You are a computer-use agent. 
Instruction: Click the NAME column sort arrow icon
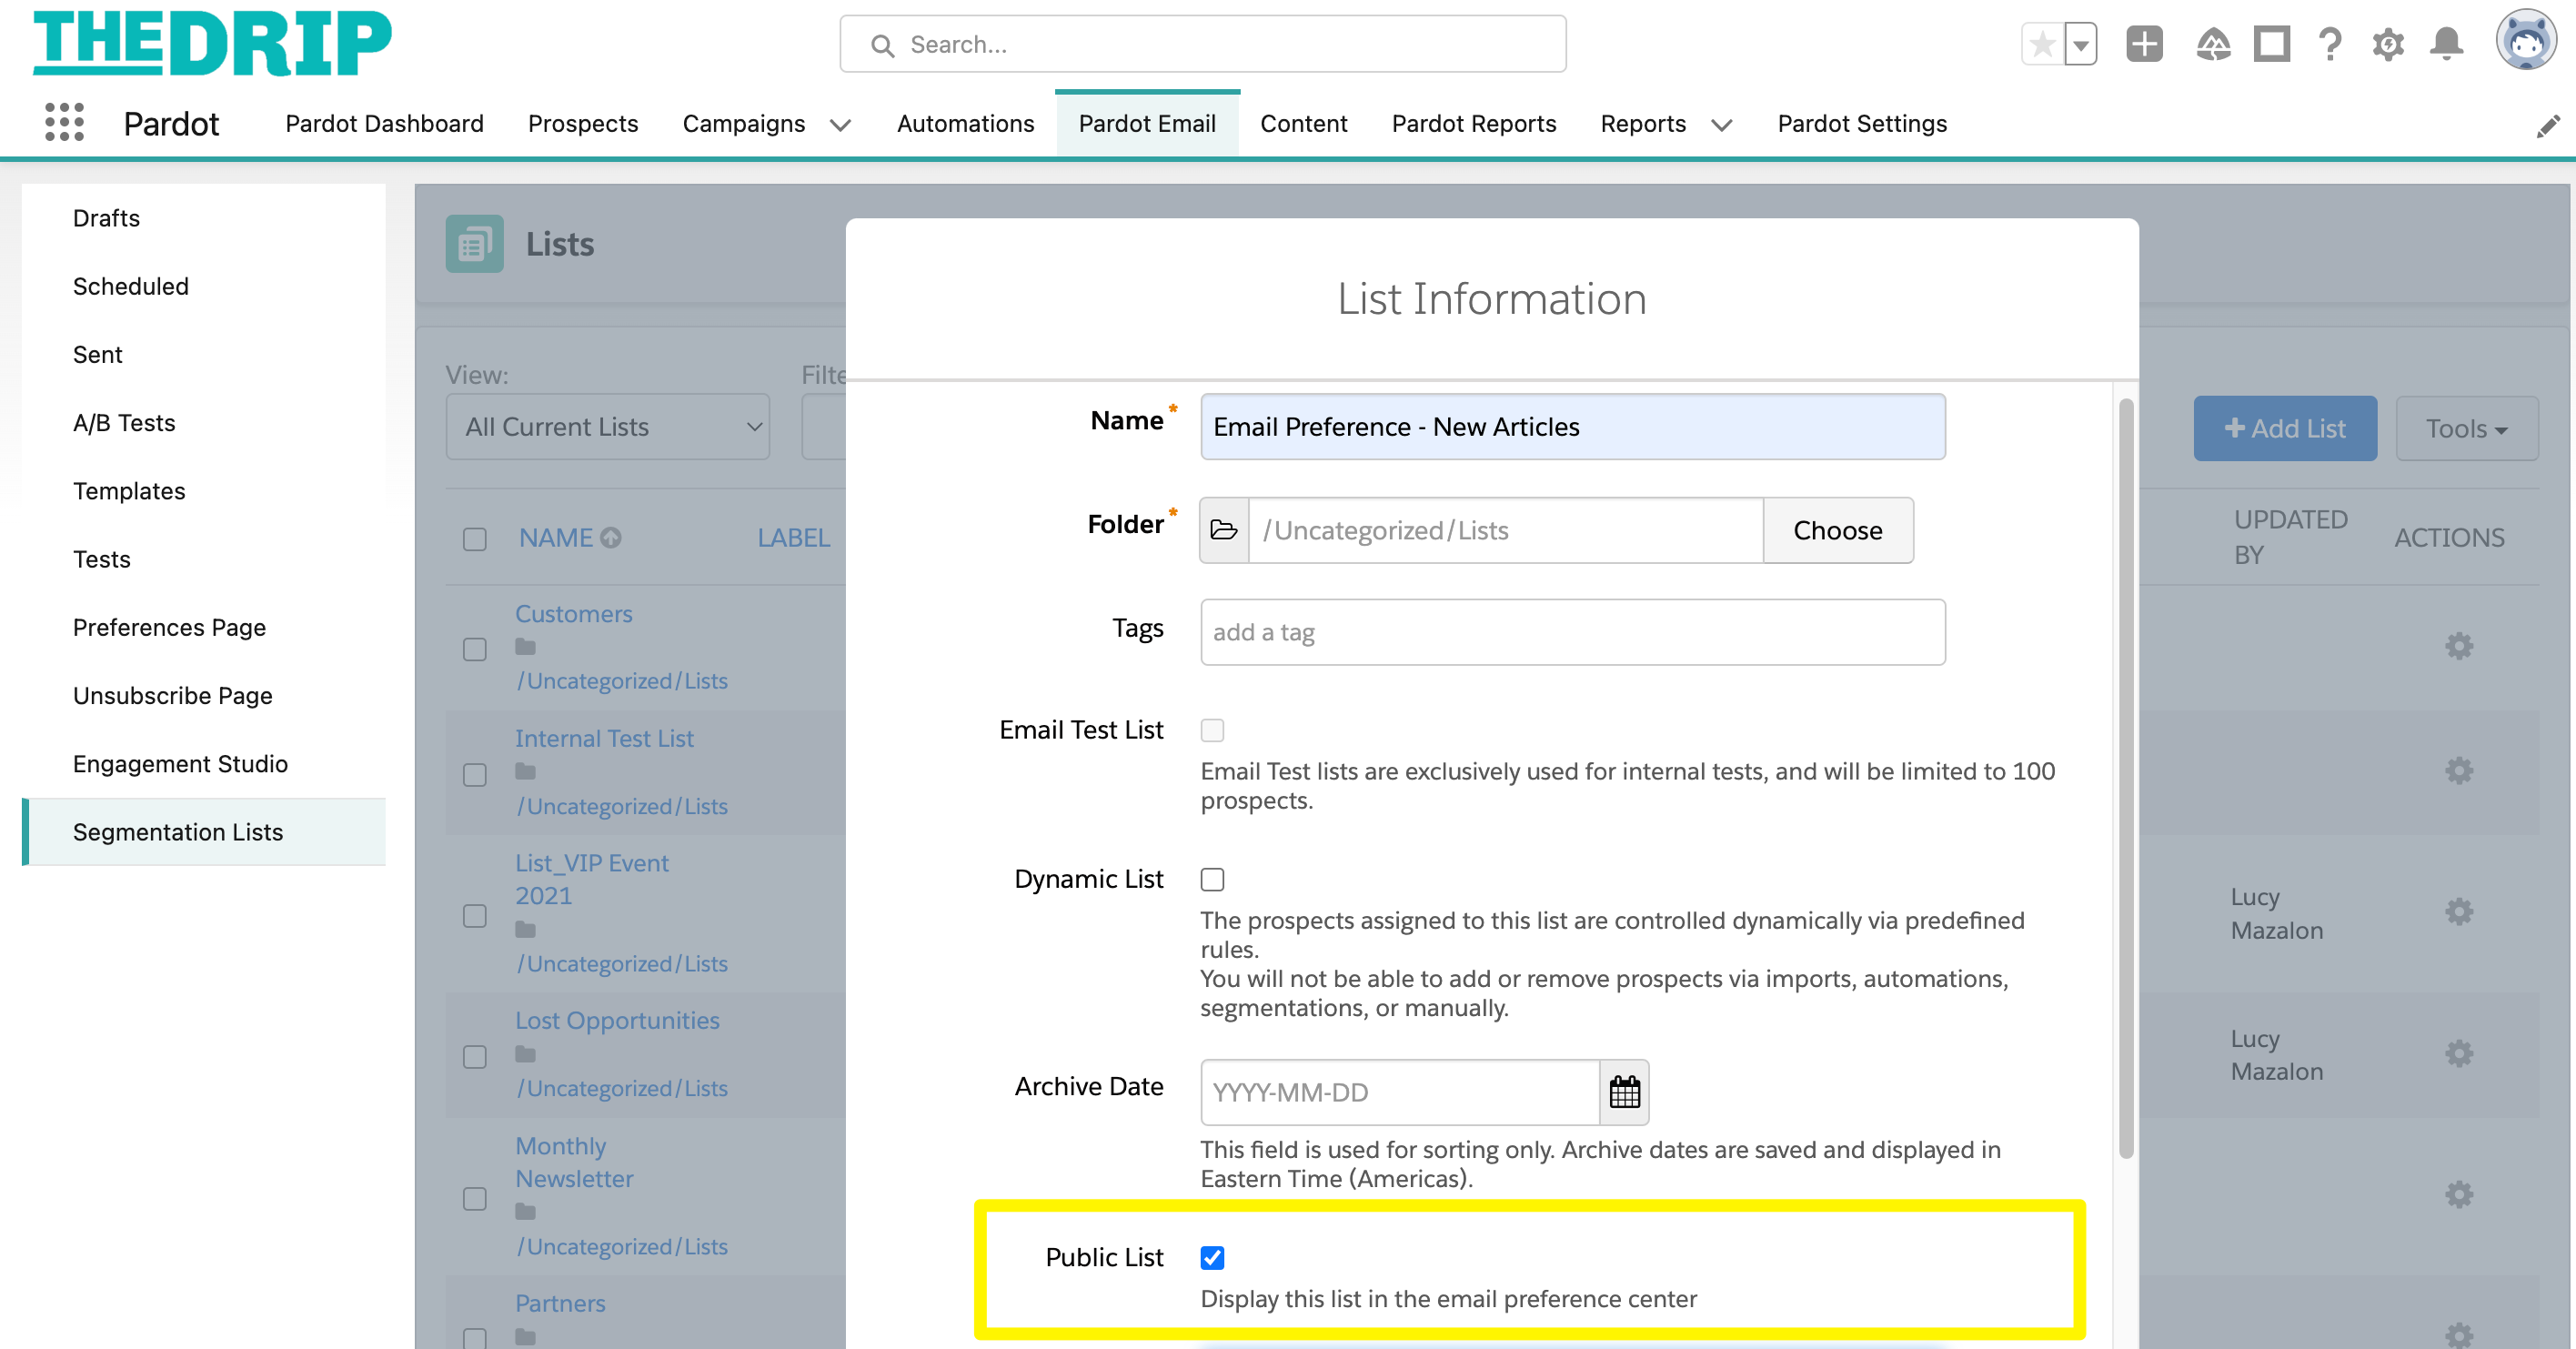(610, 538)
